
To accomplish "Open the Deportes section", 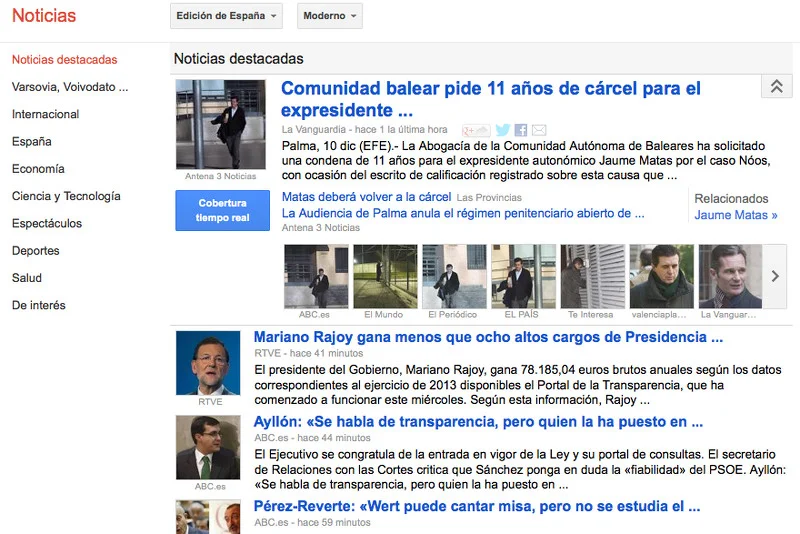I will tap(36, 250).
